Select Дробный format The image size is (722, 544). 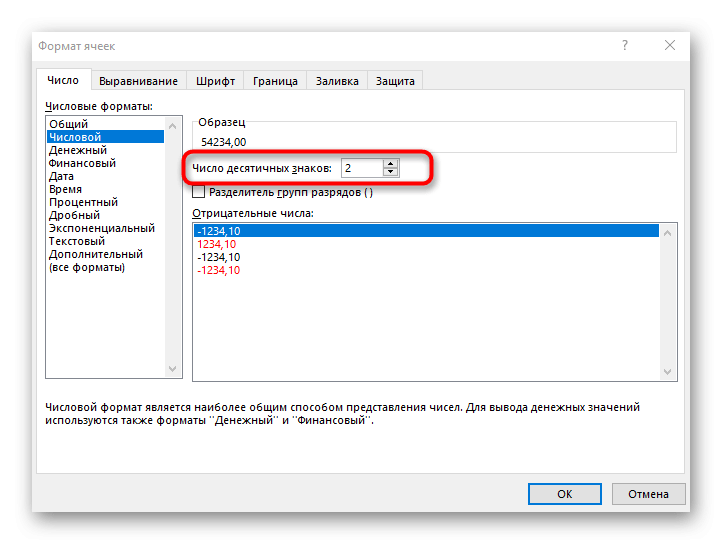[x=105, y=215]
